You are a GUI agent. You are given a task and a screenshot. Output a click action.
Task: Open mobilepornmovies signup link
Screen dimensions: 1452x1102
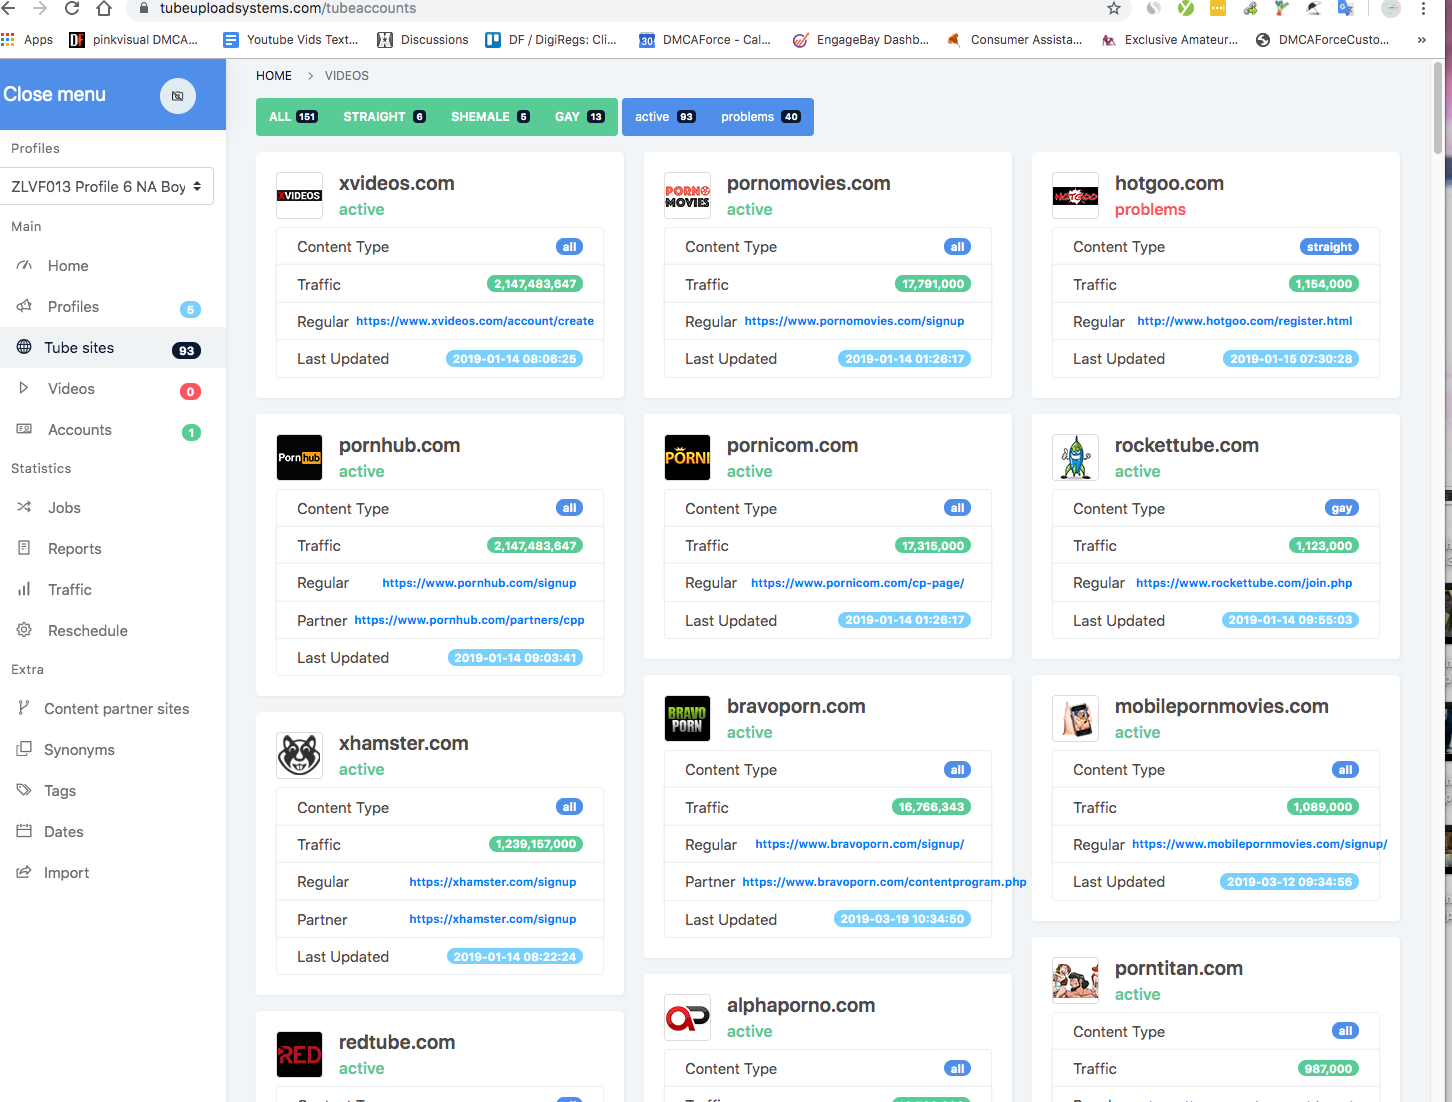tap(1260, 844)
